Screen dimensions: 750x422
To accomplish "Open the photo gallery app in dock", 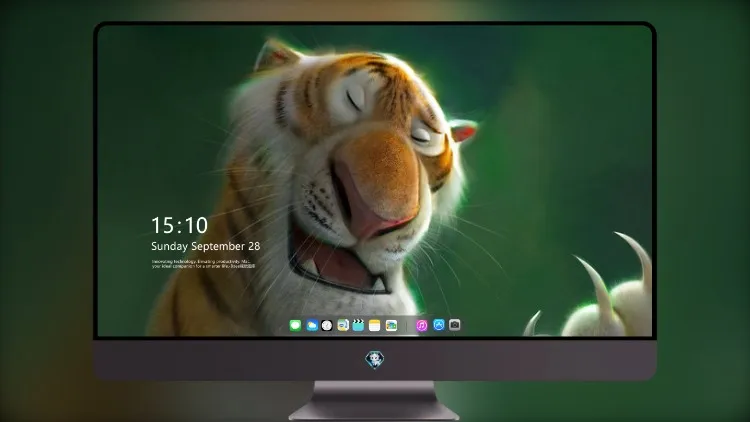I will pos(391,325).
